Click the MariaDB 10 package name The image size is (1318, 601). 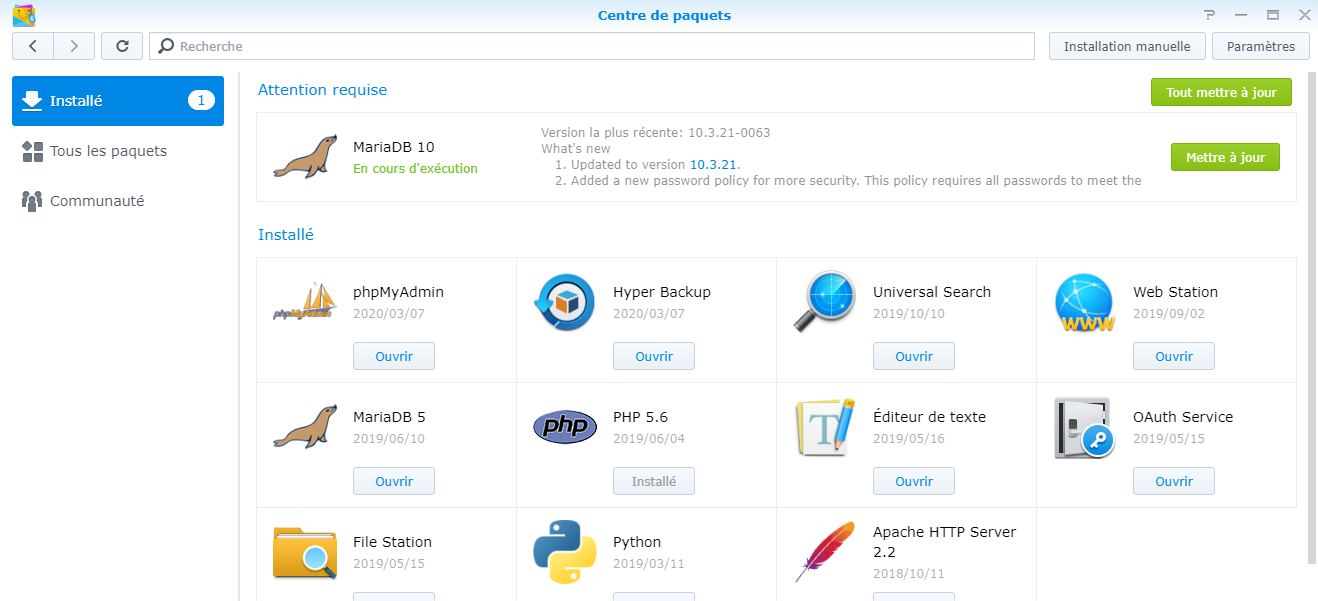click(394, 147)
